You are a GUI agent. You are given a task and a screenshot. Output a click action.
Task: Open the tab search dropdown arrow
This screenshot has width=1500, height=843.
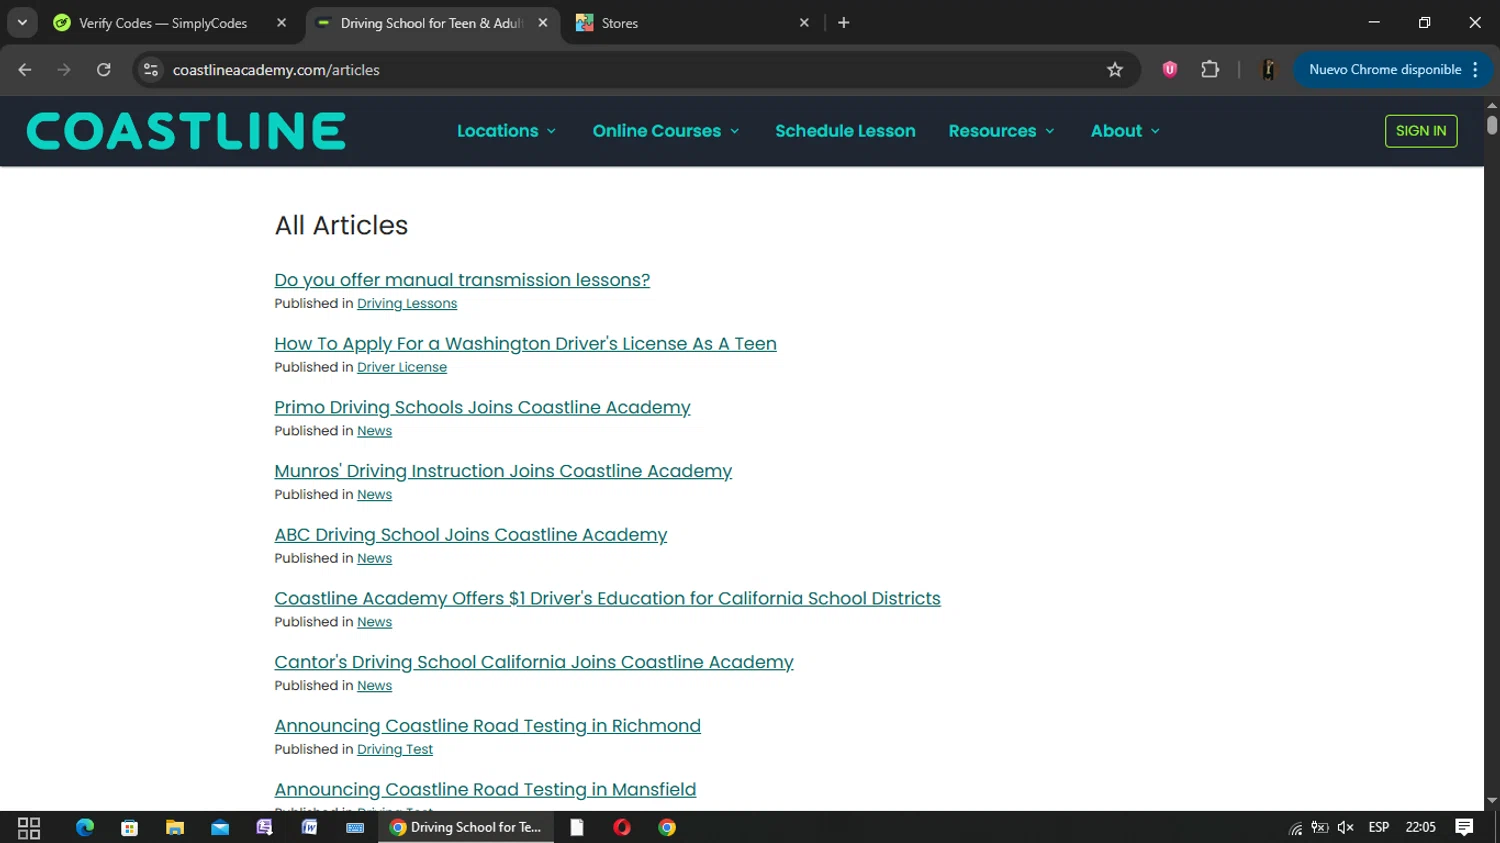click(22, 23)
